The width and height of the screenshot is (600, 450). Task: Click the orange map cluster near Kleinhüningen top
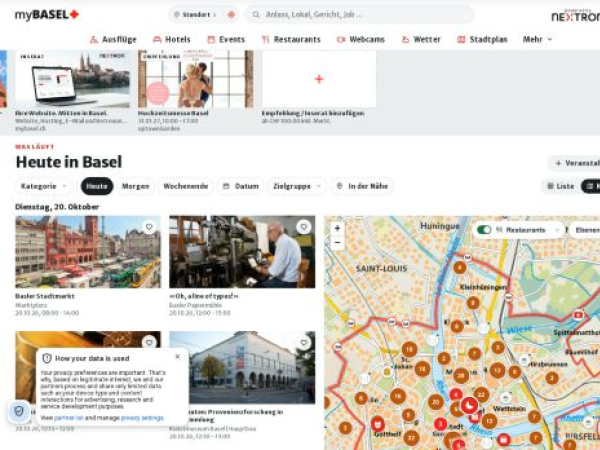coord(460,267)
